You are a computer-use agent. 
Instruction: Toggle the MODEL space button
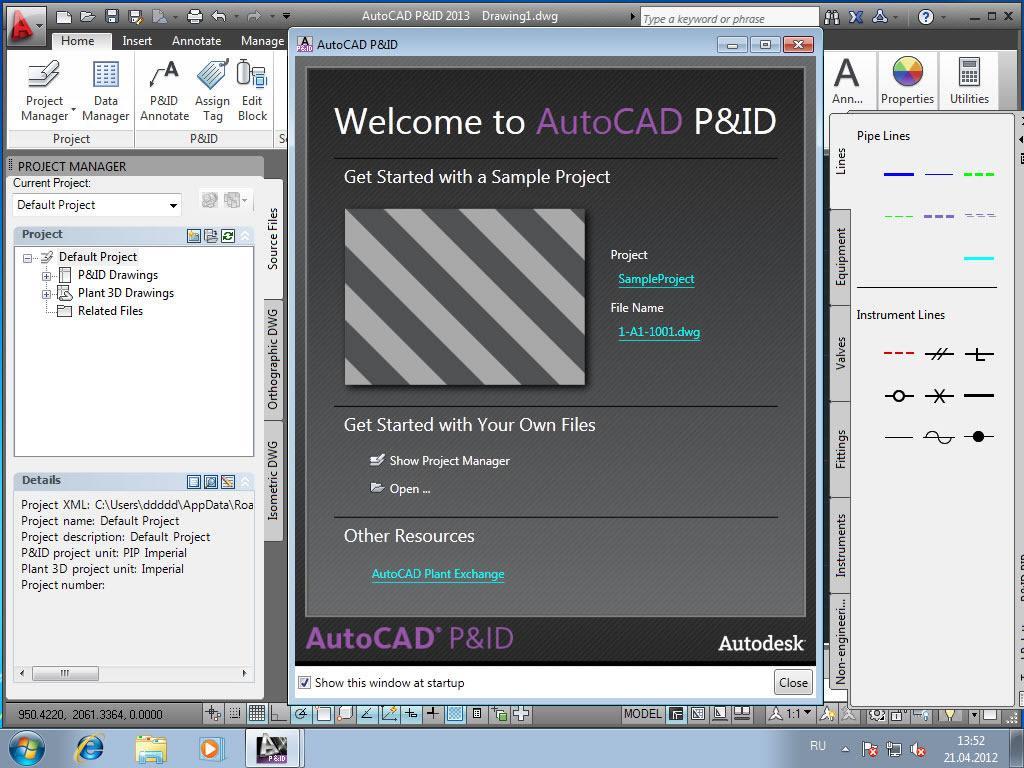(643, 714)
